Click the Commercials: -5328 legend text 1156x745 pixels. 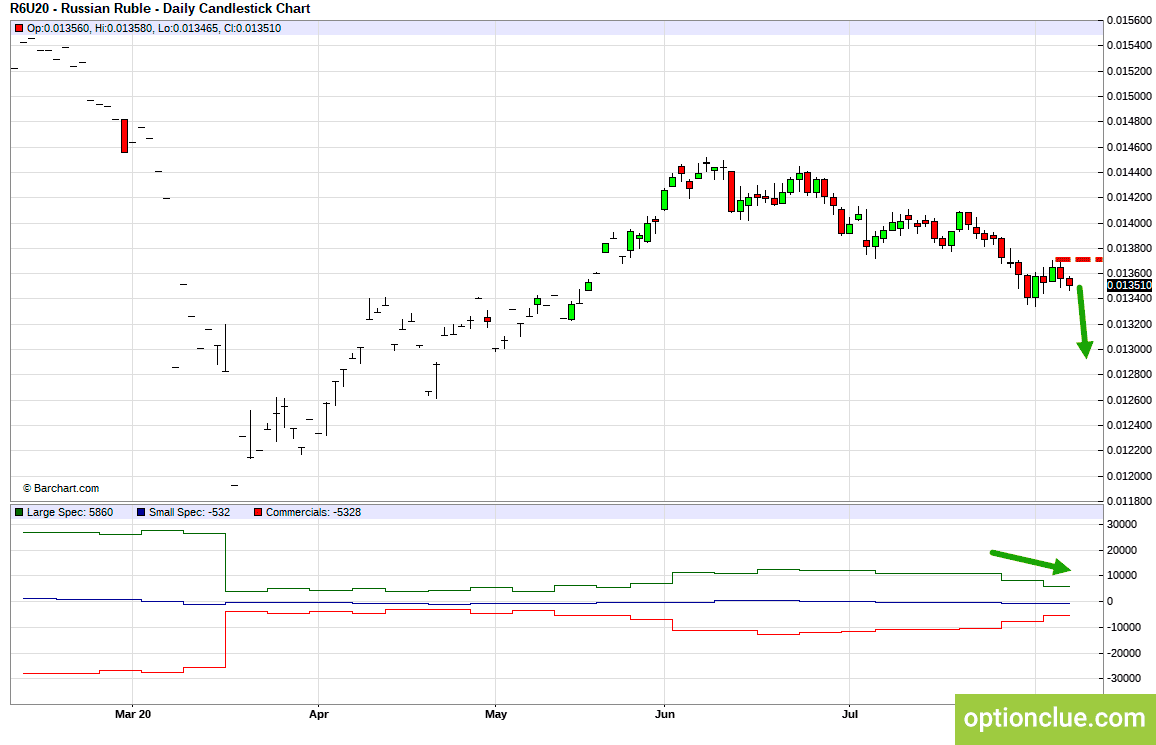click(313, 512)
